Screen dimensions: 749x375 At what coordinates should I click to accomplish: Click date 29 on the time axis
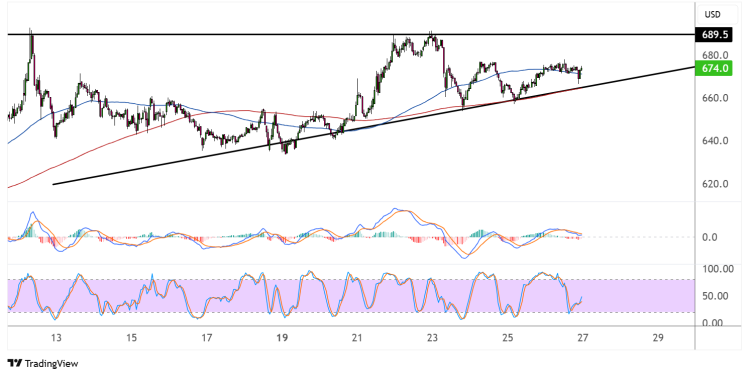[x=658, y=338]
